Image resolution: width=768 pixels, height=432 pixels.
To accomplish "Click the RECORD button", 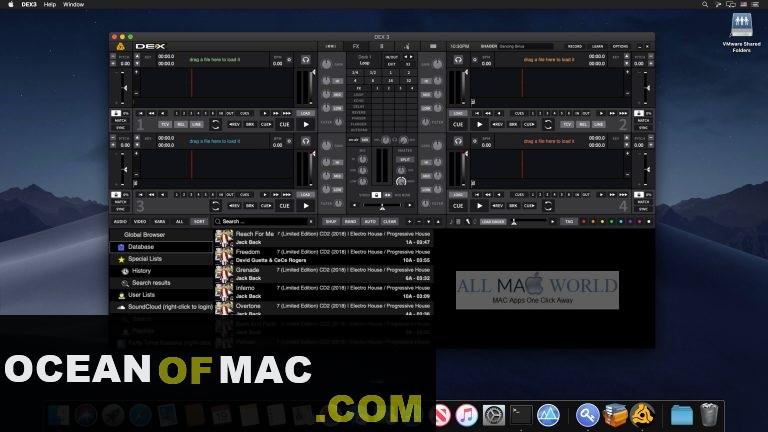I will [x=575, y=46].
